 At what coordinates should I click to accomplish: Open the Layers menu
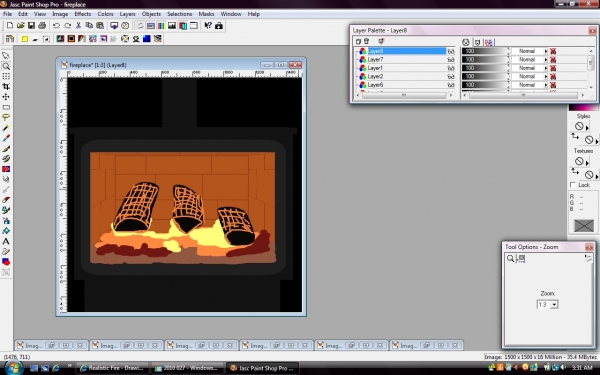[x=127, y=14]
